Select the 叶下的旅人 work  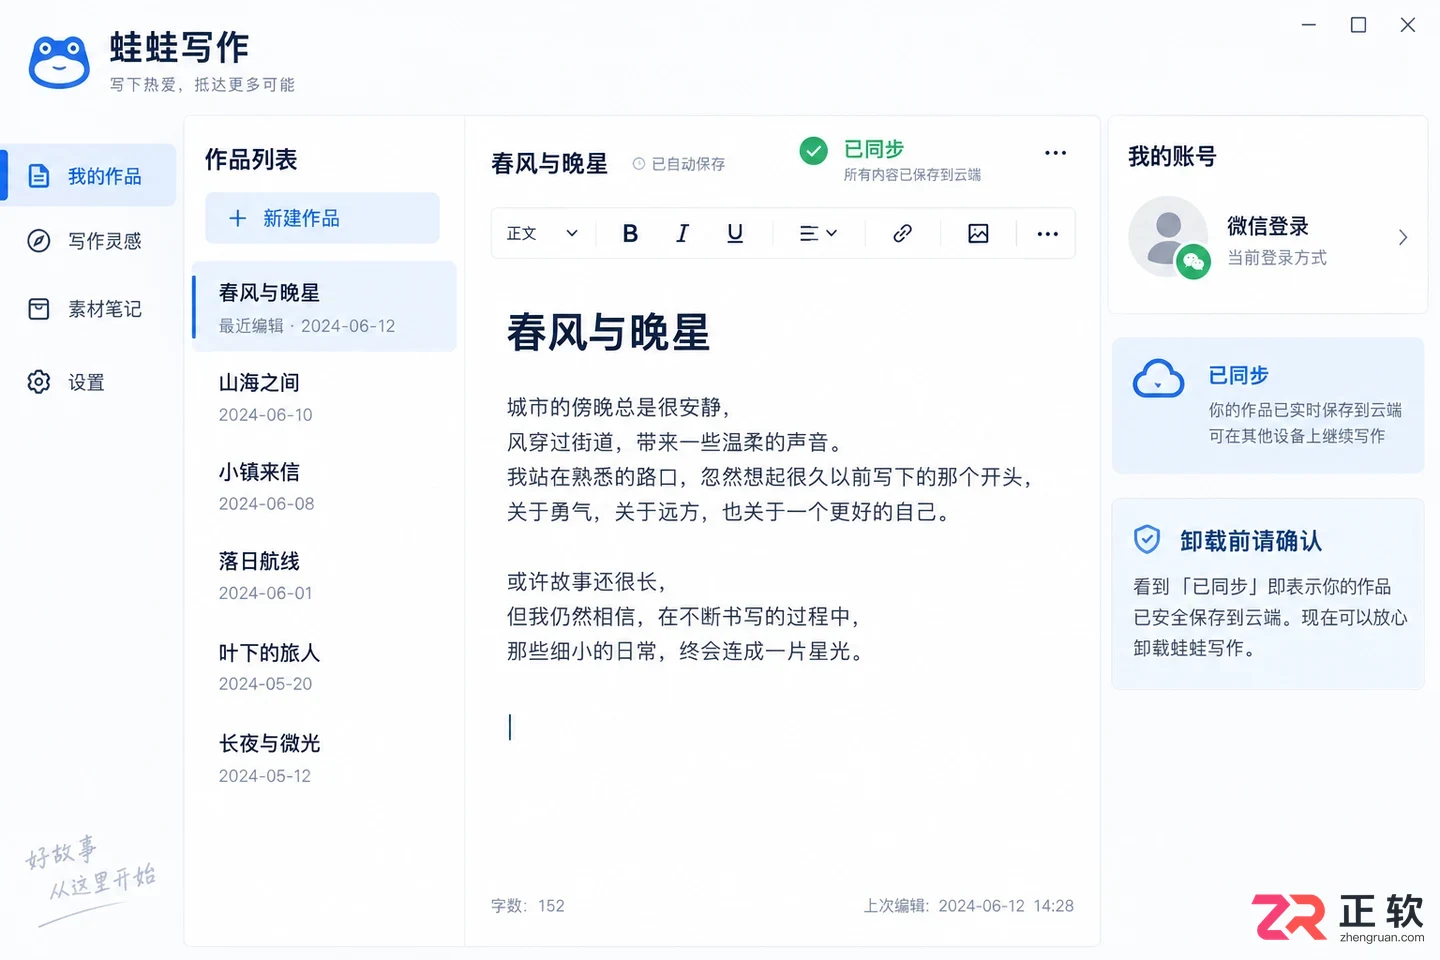click(324, 667)
